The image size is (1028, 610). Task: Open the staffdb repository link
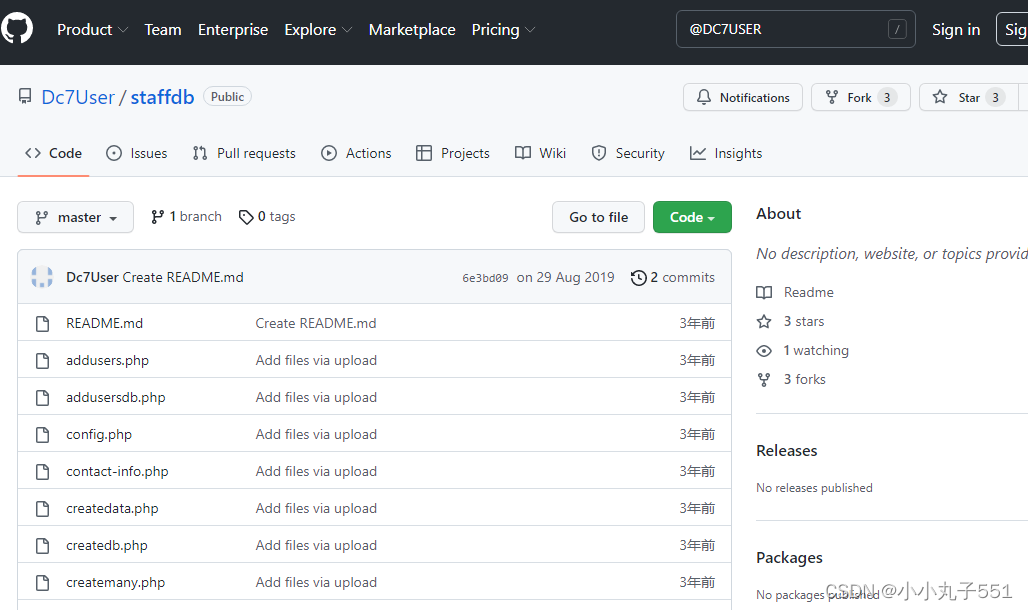[x=162, y=97]
